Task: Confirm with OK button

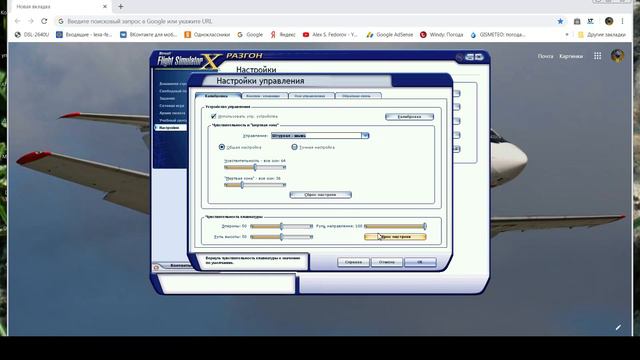Action: tap(420, 262)
